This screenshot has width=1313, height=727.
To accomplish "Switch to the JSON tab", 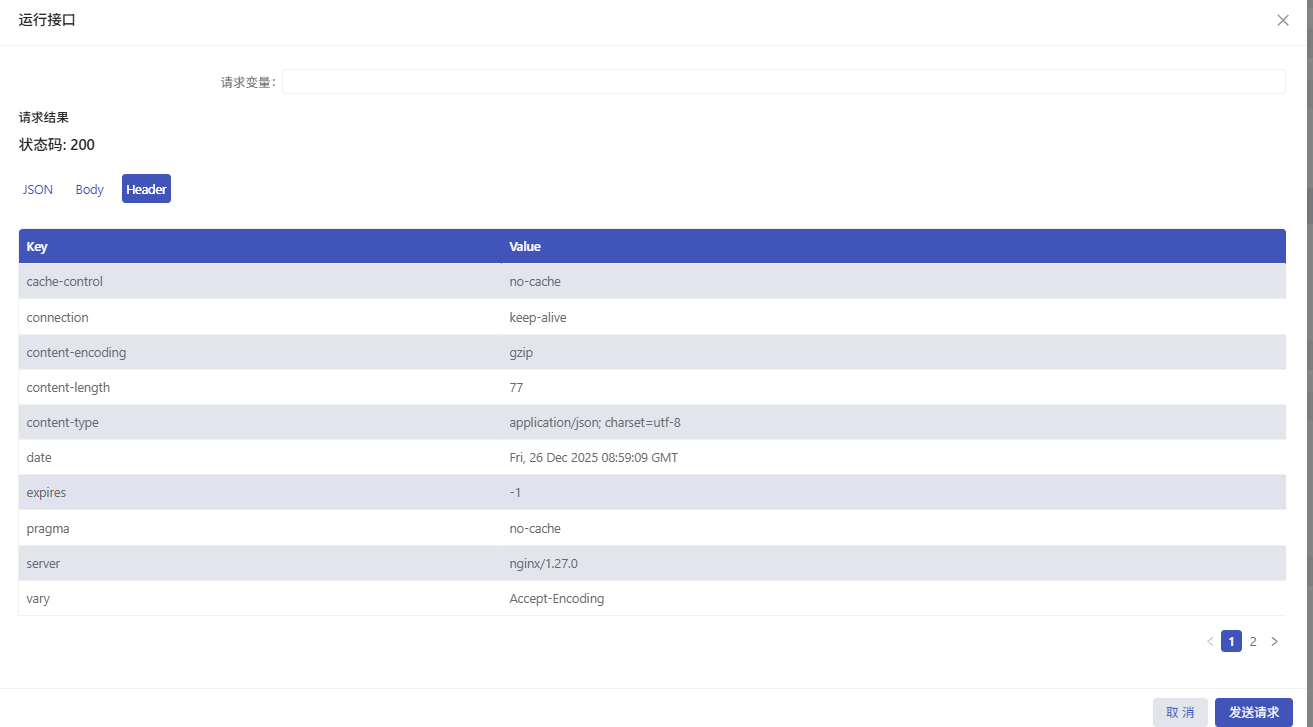I will click(x=38, y=189).
